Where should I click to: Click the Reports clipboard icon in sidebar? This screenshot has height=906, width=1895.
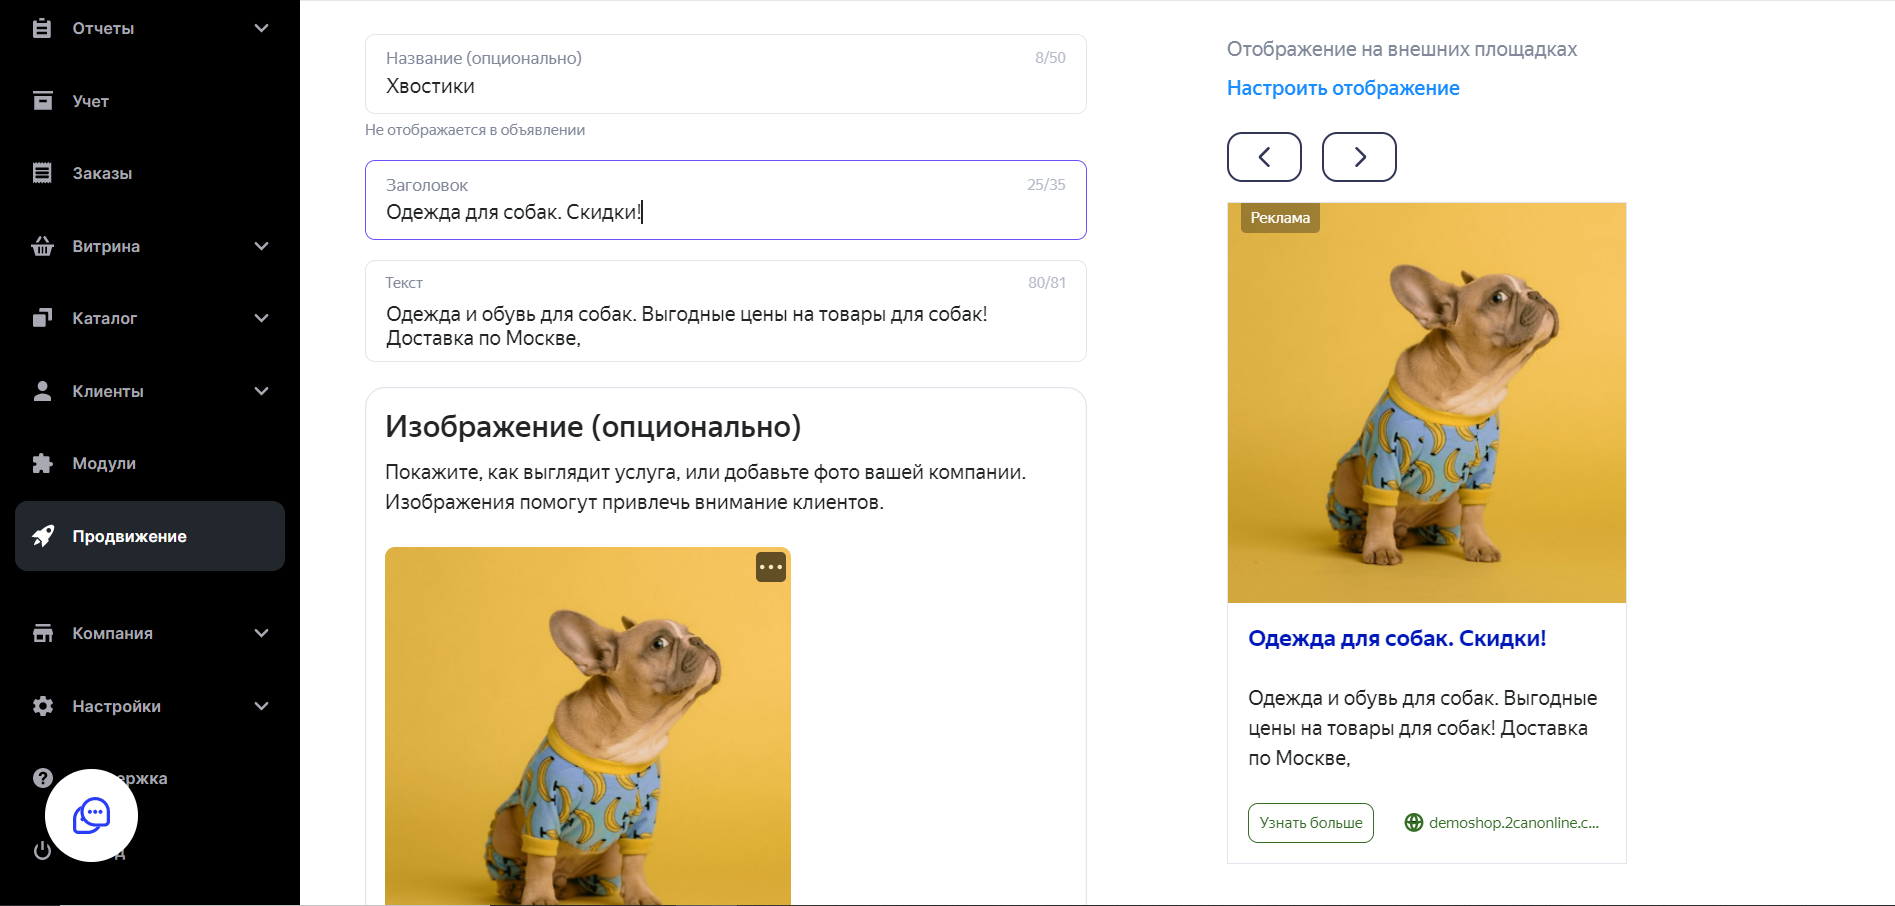click(x=42, y=28)
